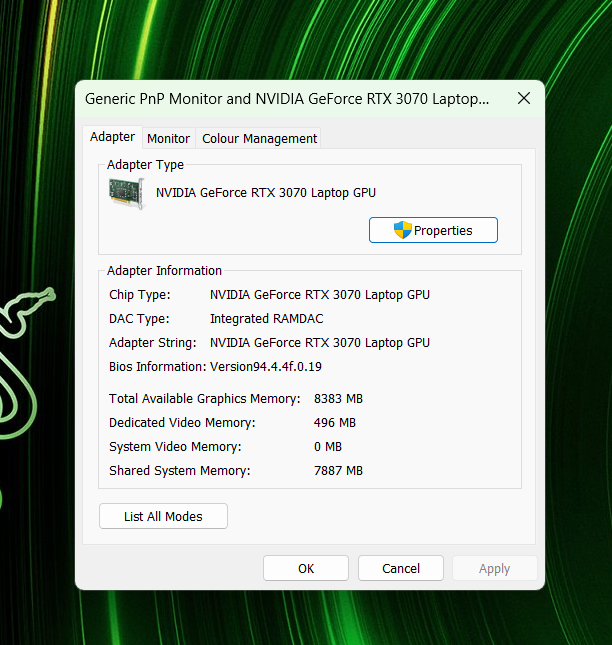Click the shield icon on Properties button
Screen dimensions: 612x645
[402, 230]
